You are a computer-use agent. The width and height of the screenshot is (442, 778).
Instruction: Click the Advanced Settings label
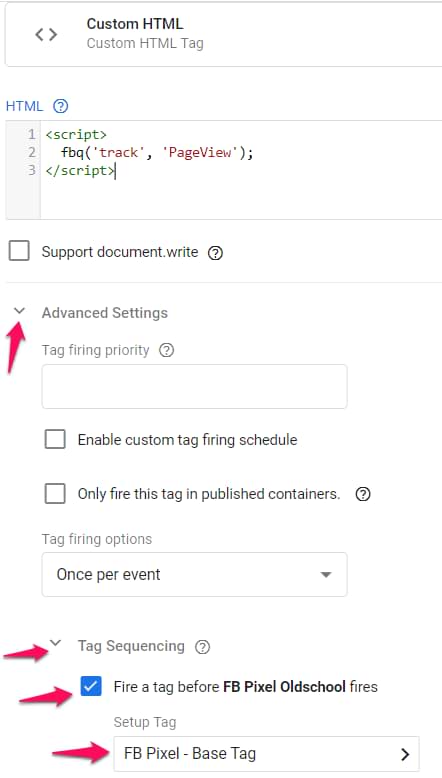tap(105, 313)
